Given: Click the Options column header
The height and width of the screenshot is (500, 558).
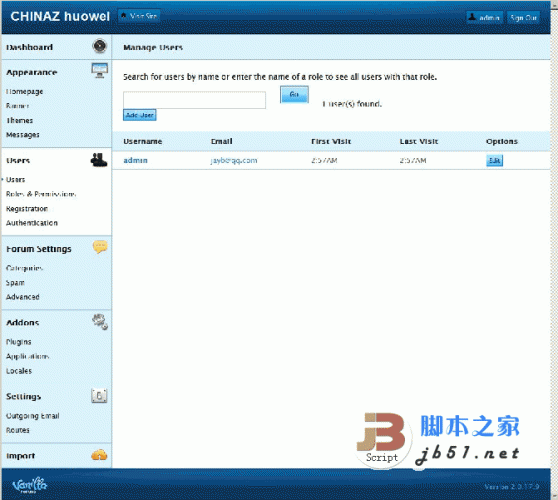Looking at the screenshot, I should pos(502,141).
